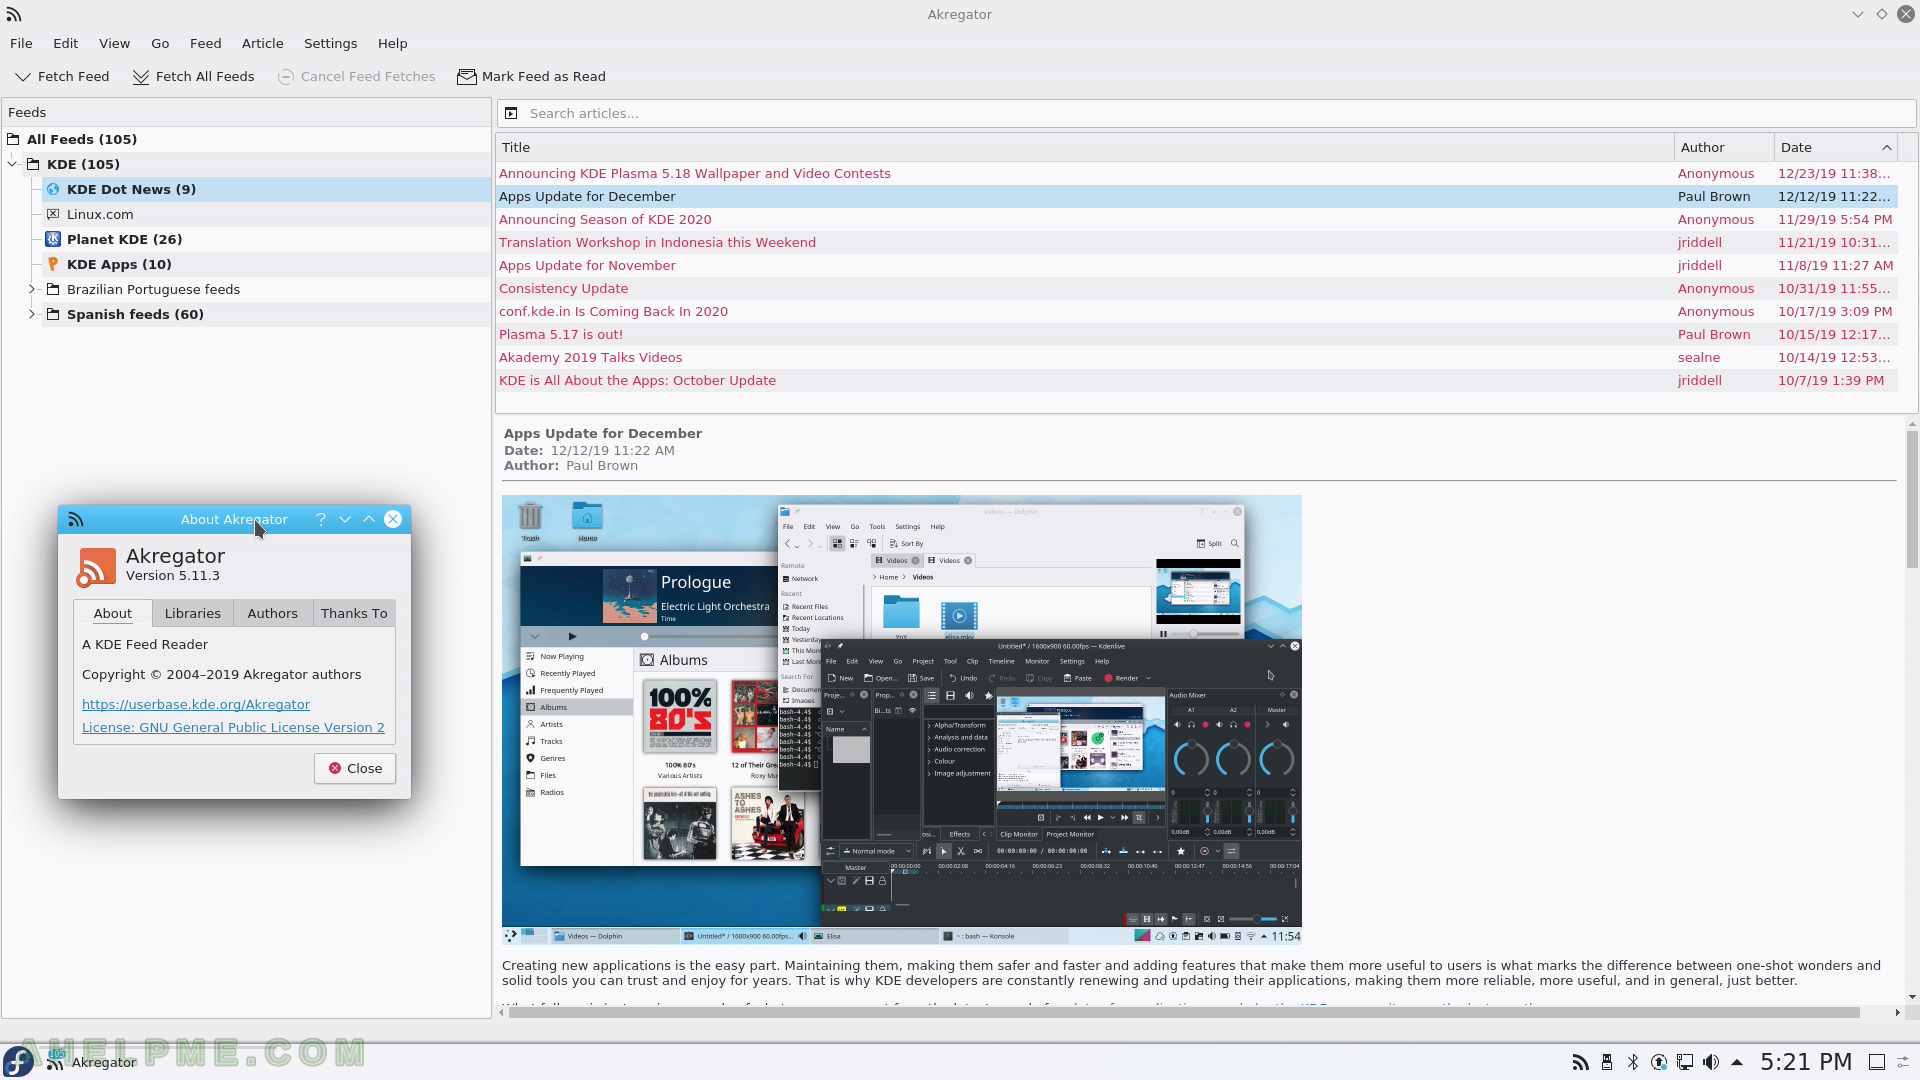Click the Brazilian Portuguese feeds folder icon

(x=53, y=289)
